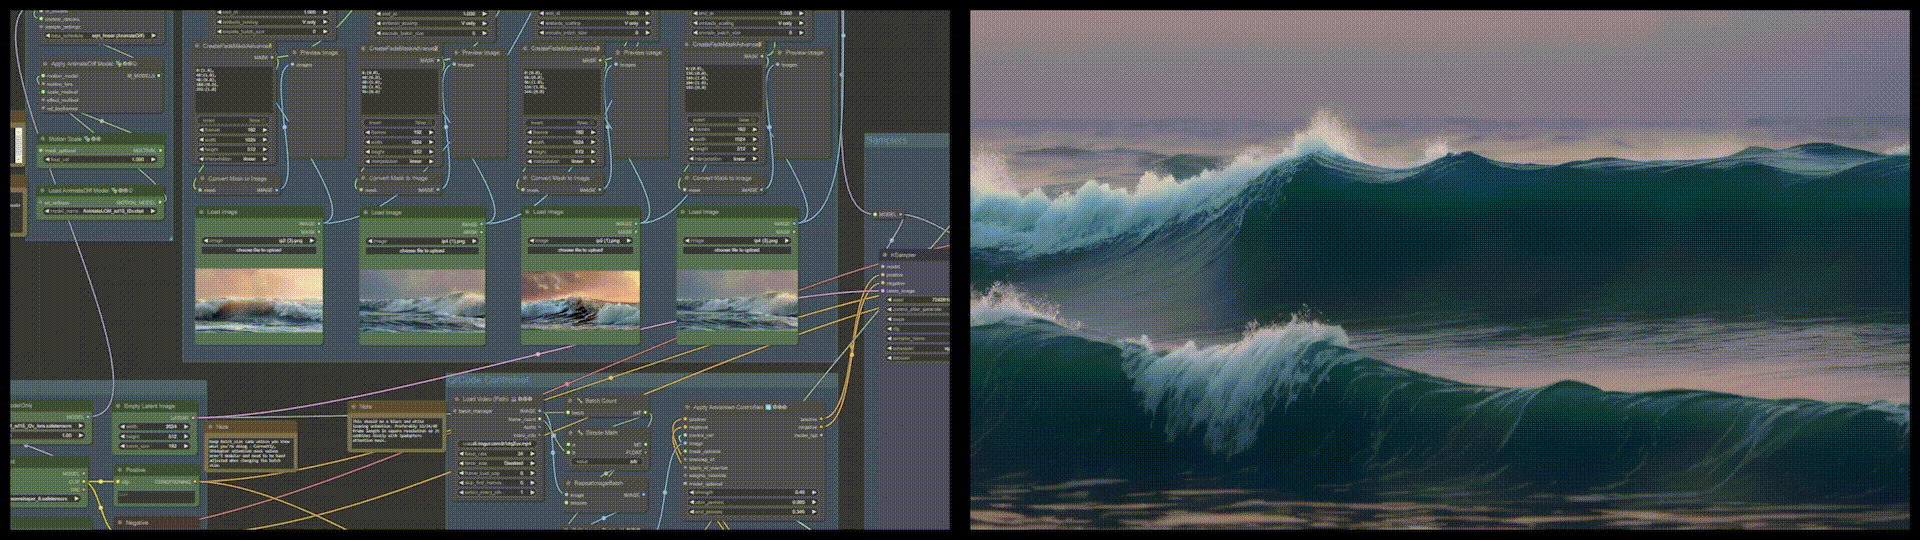Collapse the Empty Latent Image node via title dot
The height and width of the screenshot is (540, 1920).
[x=118, y=406]
